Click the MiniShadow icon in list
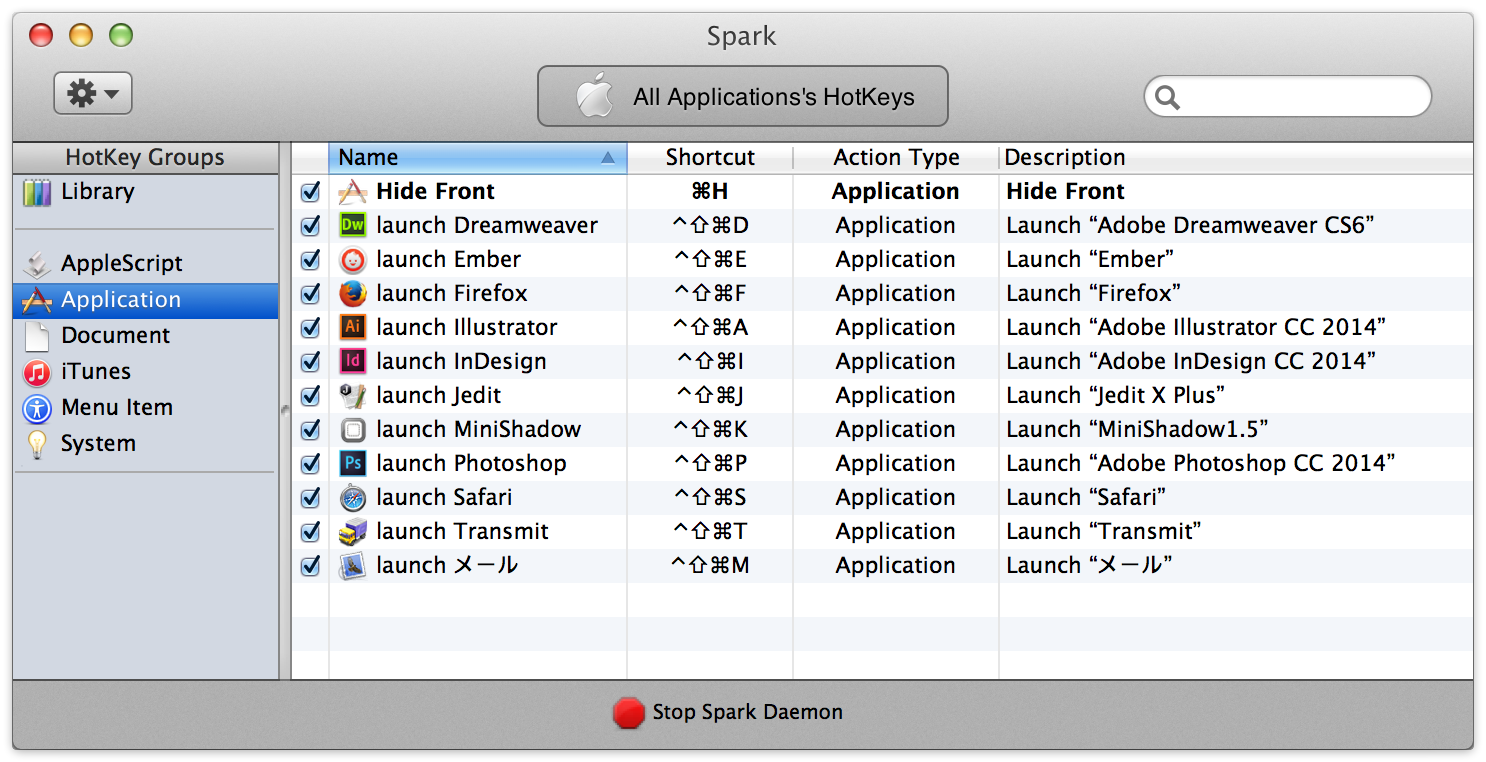The image size is (1486, 762). pyautogui.click(x=352, y=429)
